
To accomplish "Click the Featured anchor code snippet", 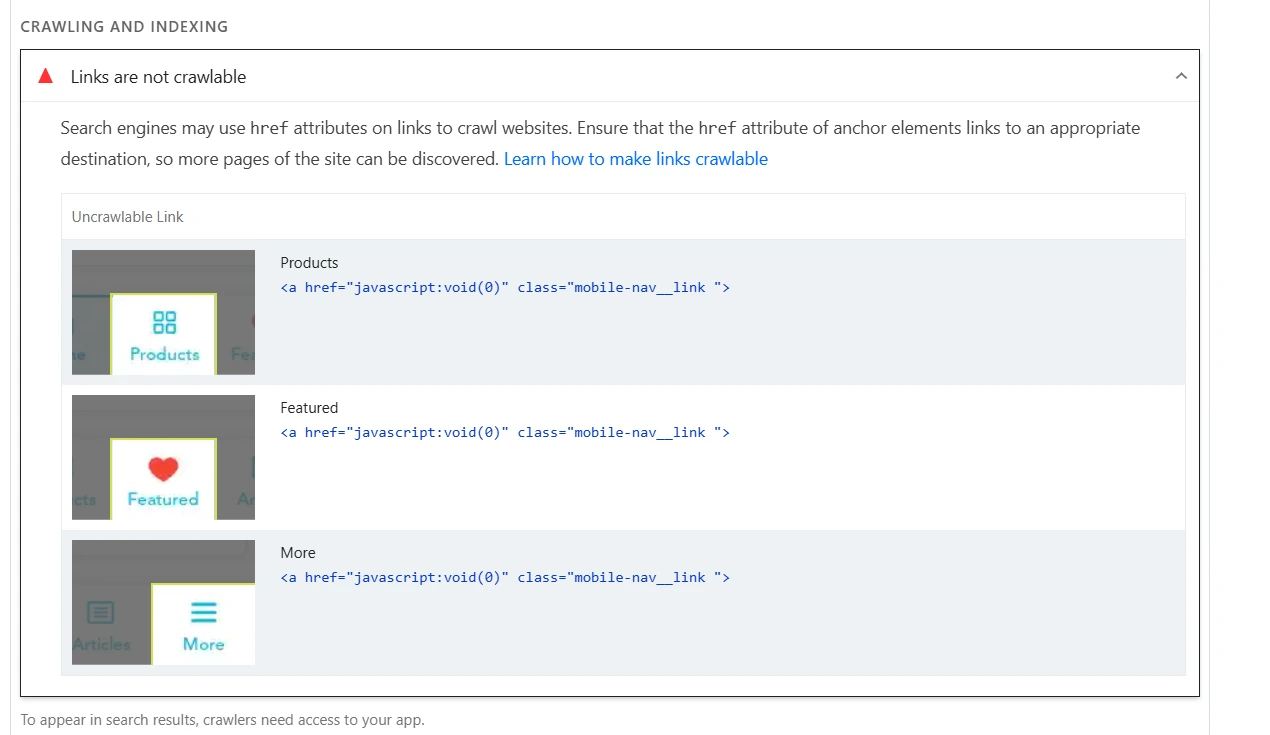I will tap(505, 433).
